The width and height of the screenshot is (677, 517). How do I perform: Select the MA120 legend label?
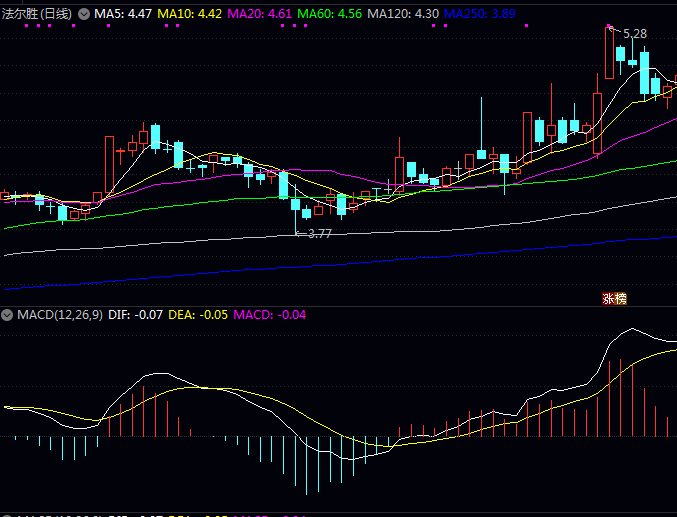point(403,15)
